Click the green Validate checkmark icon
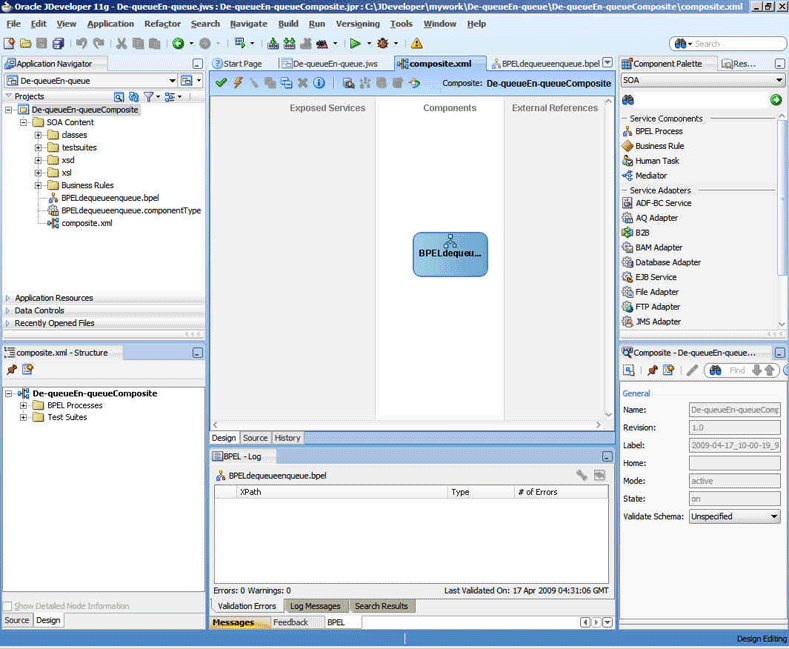The image size is (789, 649). point(221,83)
